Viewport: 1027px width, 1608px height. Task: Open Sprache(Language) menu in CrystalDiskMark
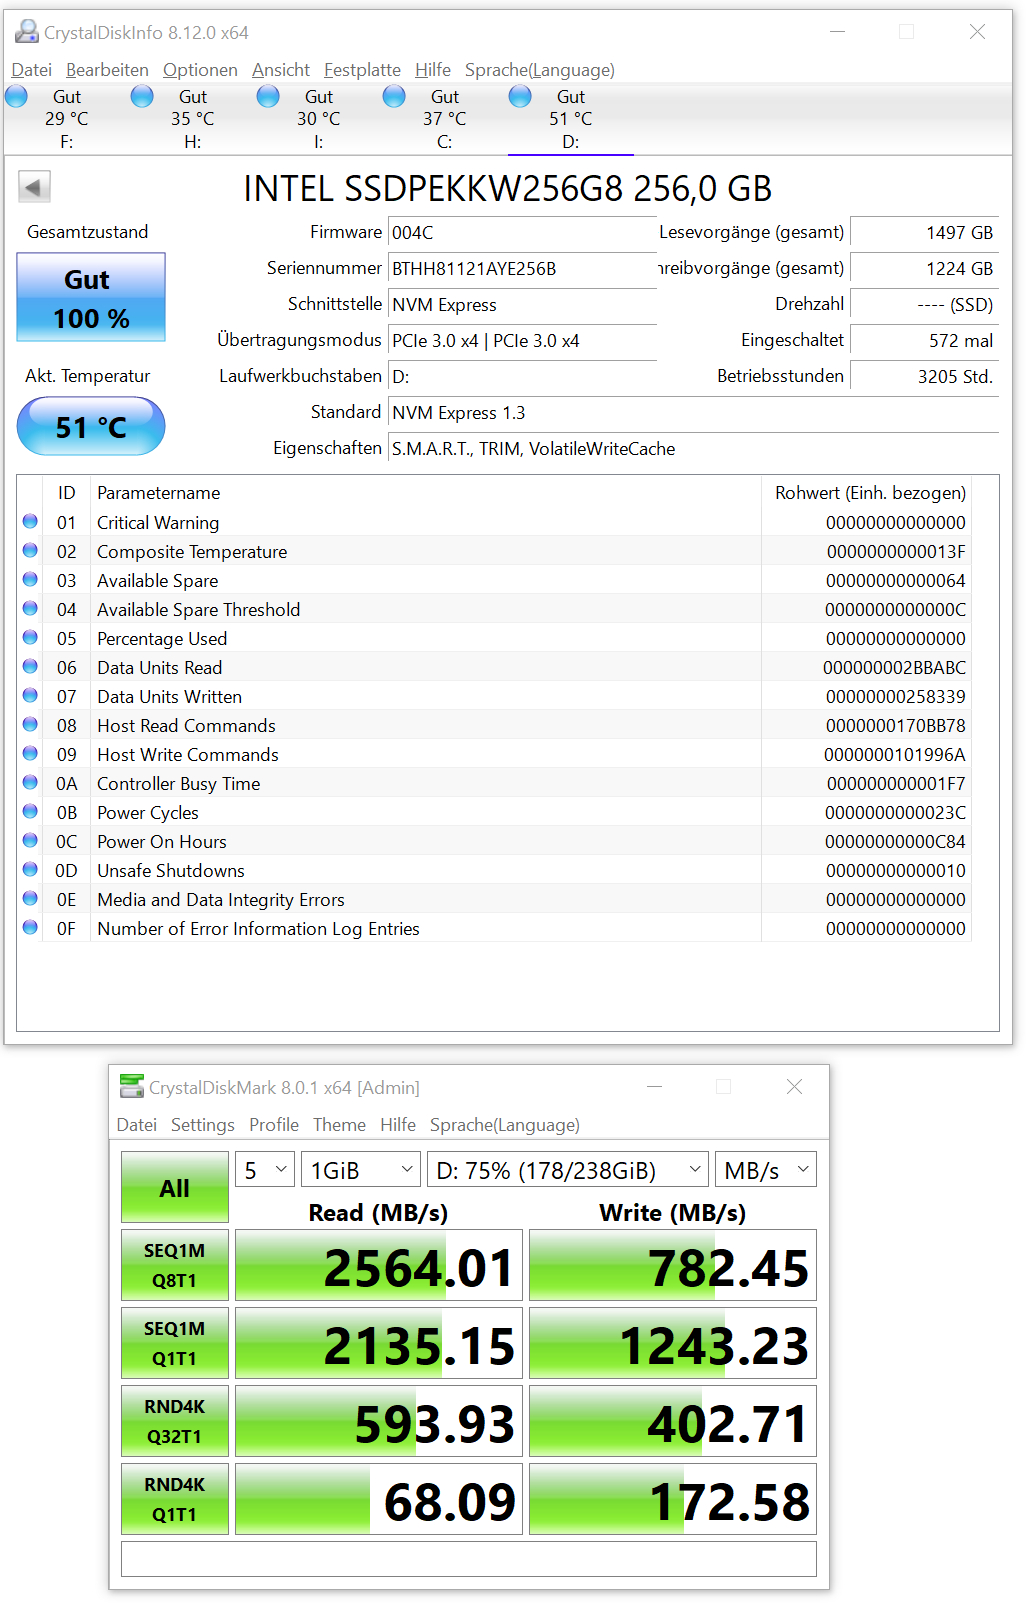tap(505, 1125)
